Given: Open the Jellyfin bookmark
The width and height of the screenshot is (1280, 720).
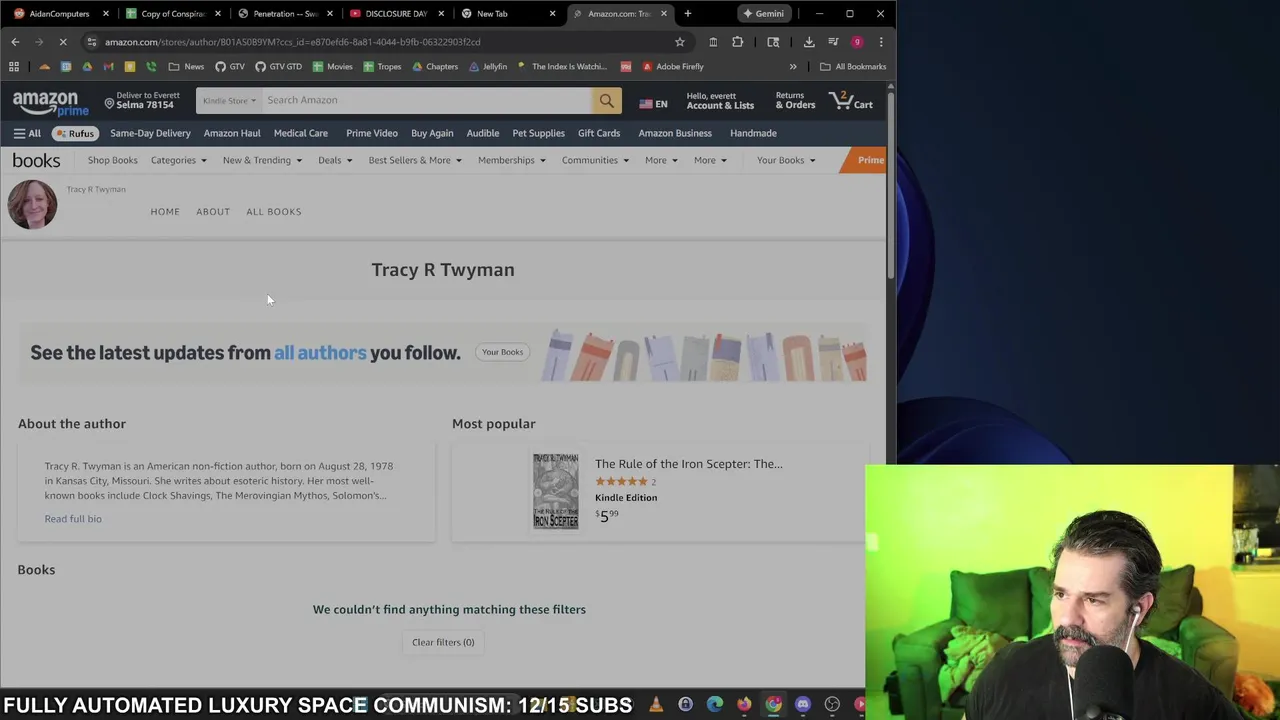Looking at the screenshot, I should tap(488, 67).
